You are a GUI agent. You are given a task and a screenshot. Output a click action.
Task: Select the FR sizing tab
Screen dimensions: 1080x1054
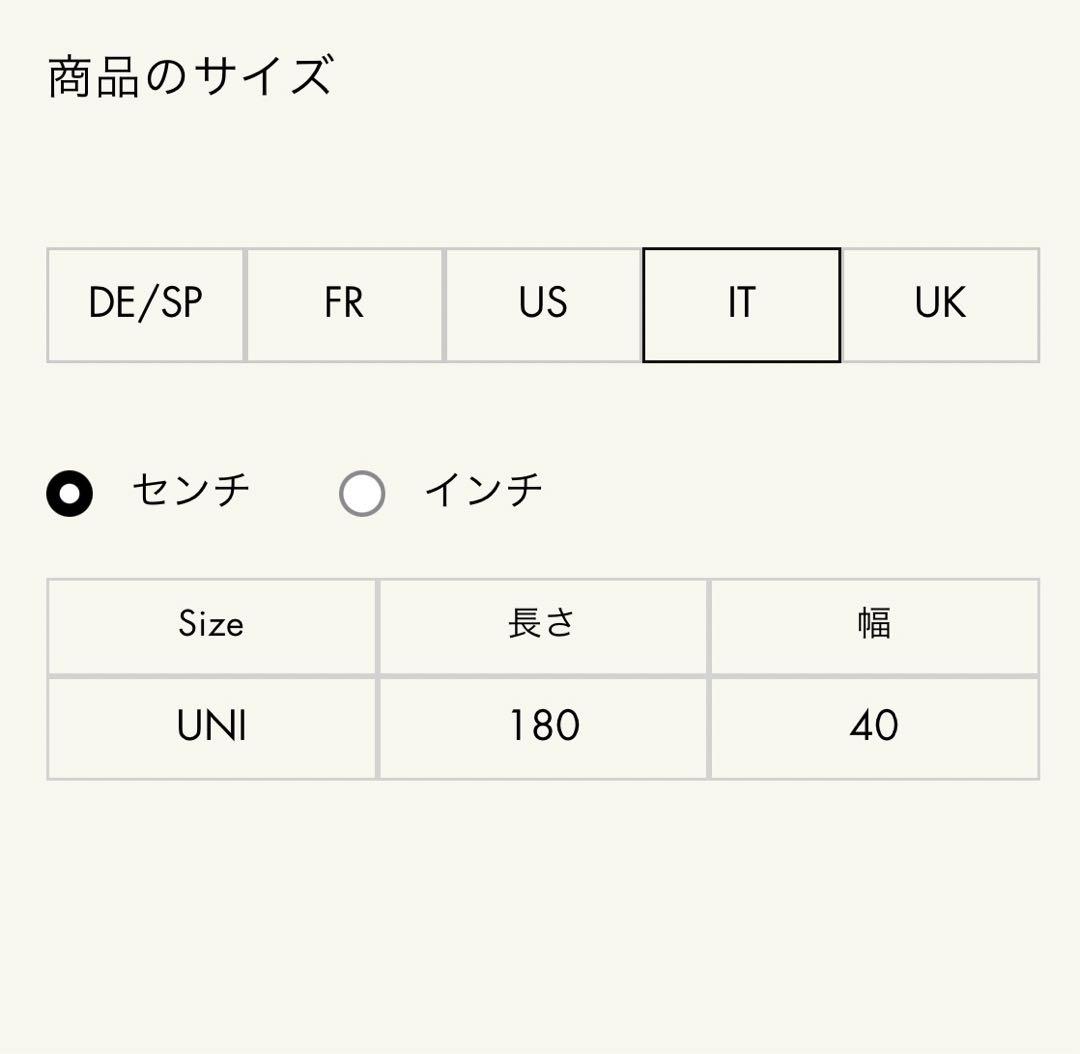(x=343, y=304)
